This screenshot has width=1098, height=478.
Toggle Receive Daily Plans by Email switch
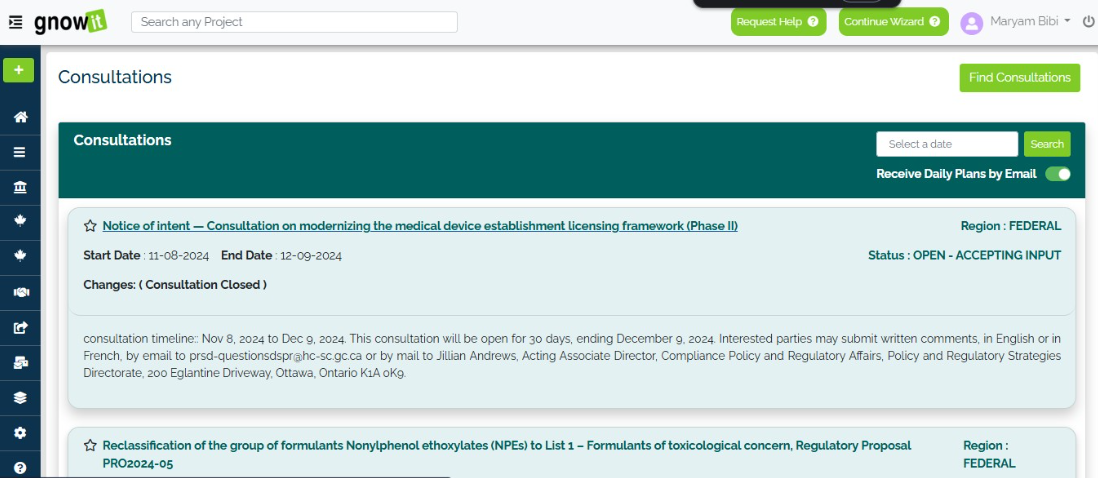coord(1057,174)
